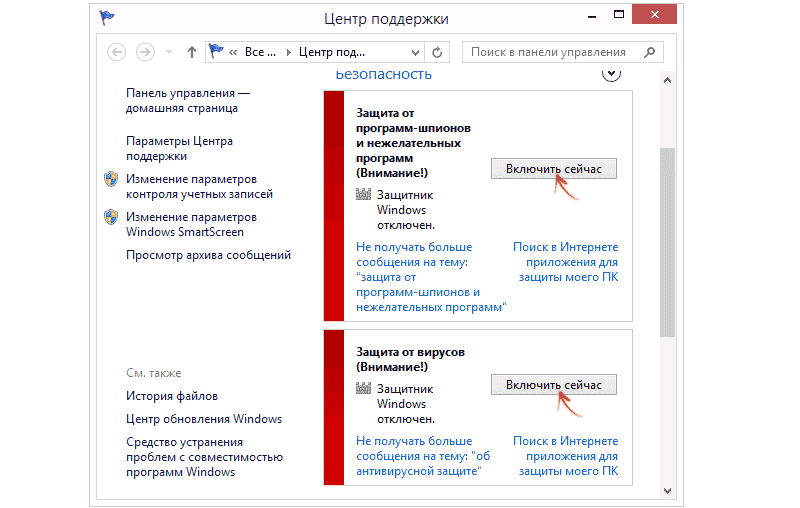Viewport: 800px width, 508px height.
Task: Click the 'Все ...' breadcrumb segment
Action: coord(260,52)
